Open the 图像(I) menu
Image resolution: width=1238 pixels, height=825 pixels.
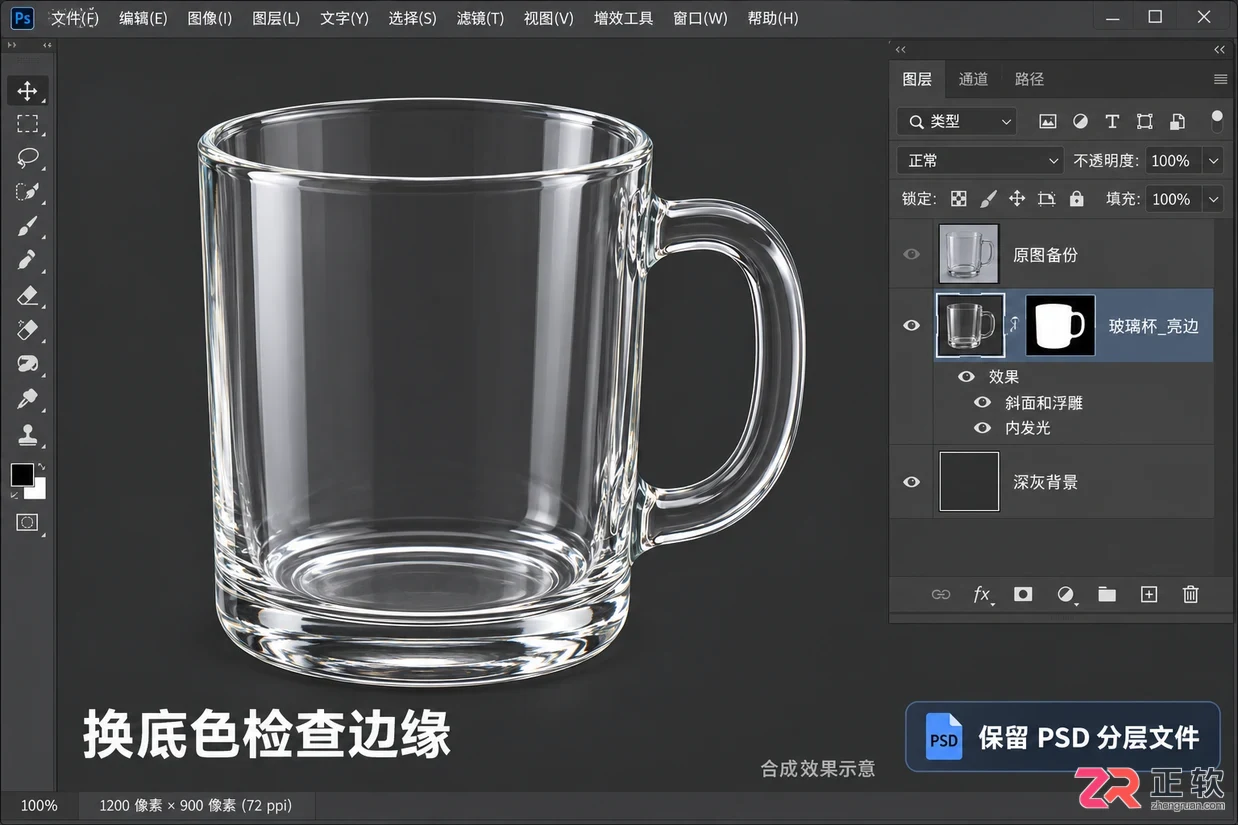(210, 18)
